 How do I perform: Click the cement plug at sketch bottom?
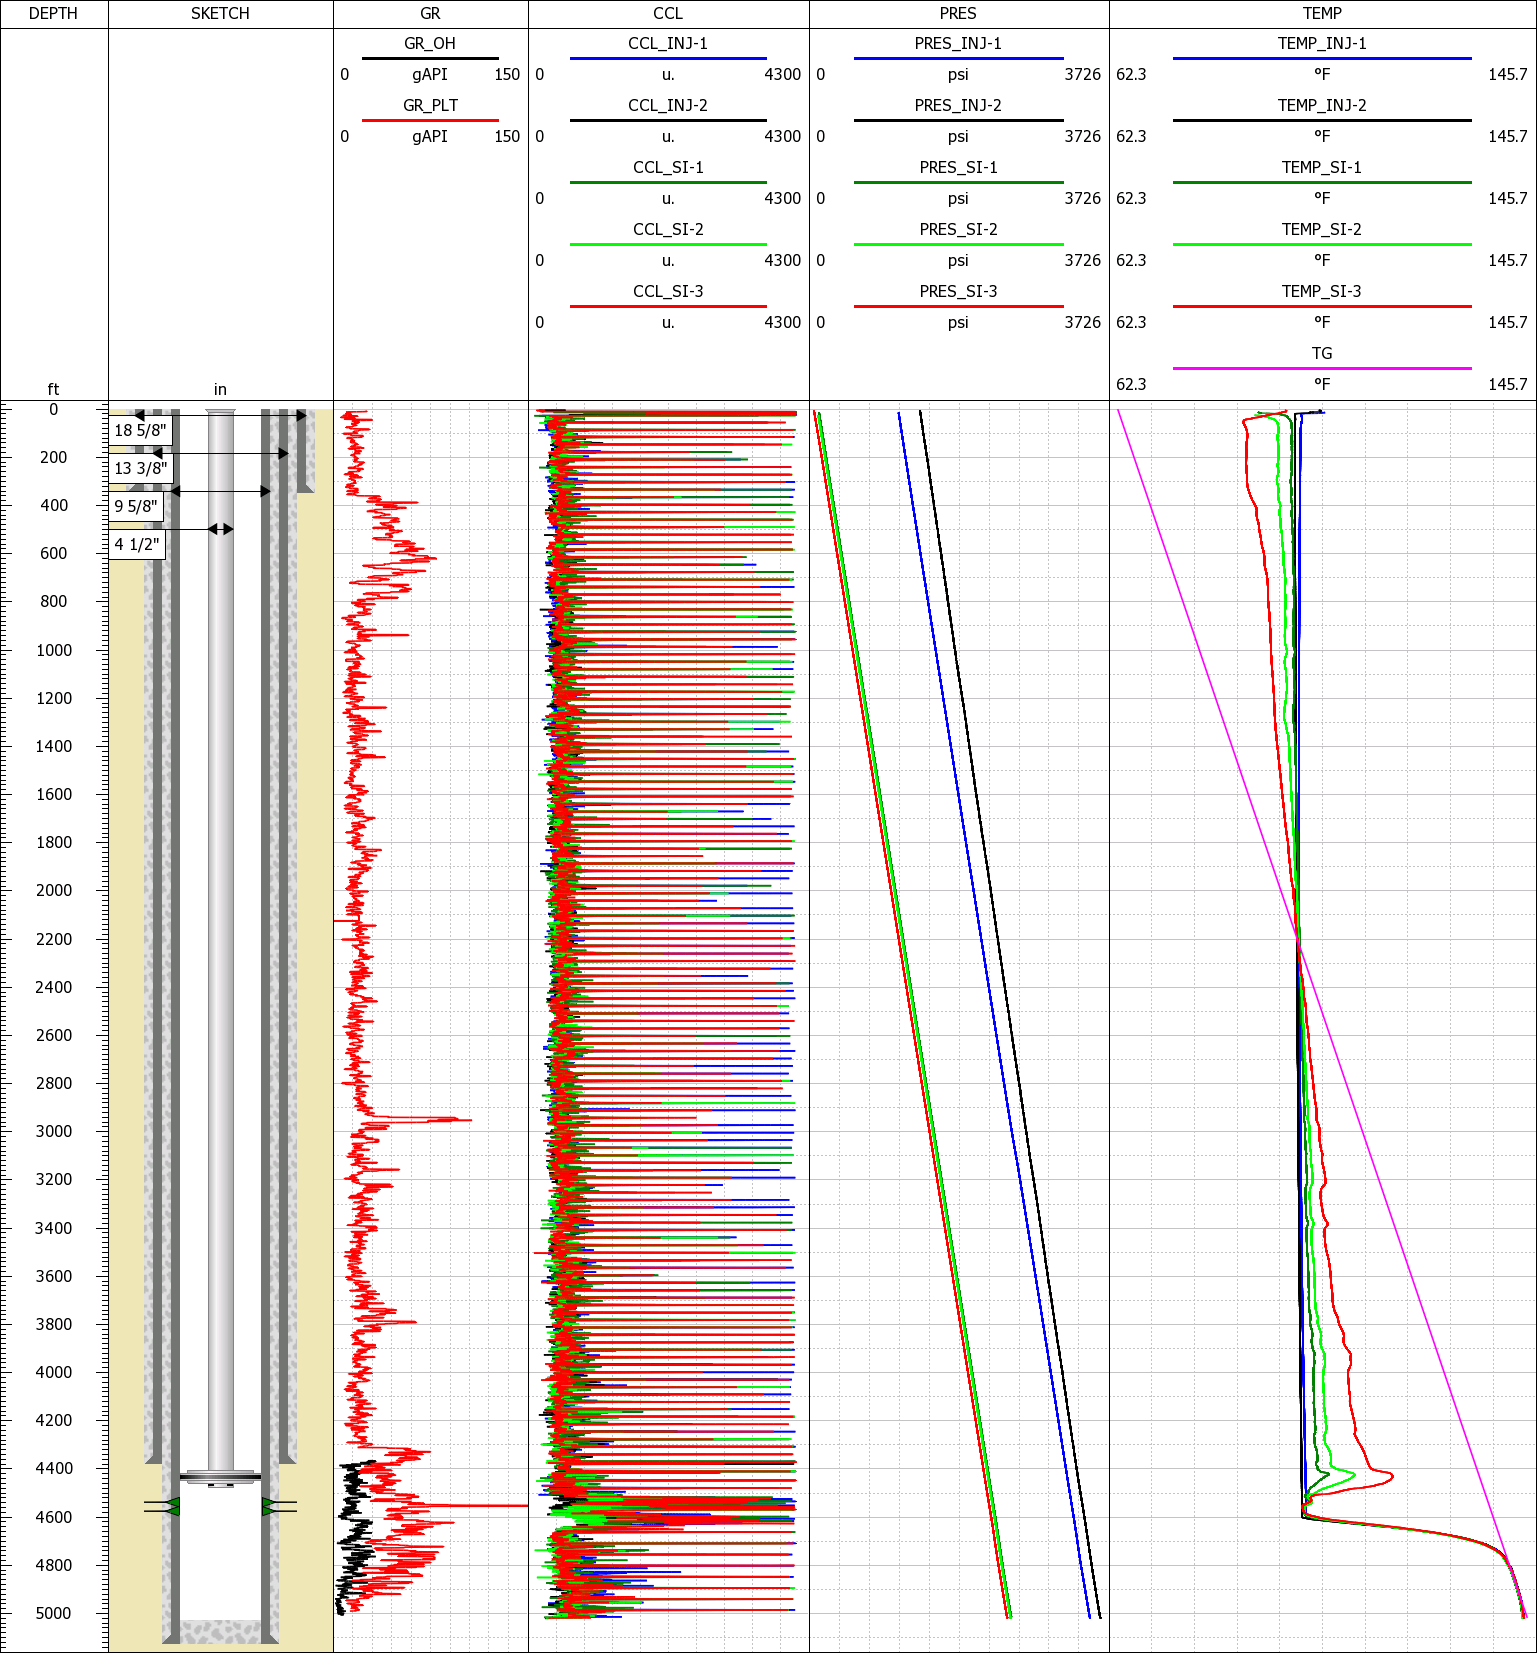click(220, 1631)
